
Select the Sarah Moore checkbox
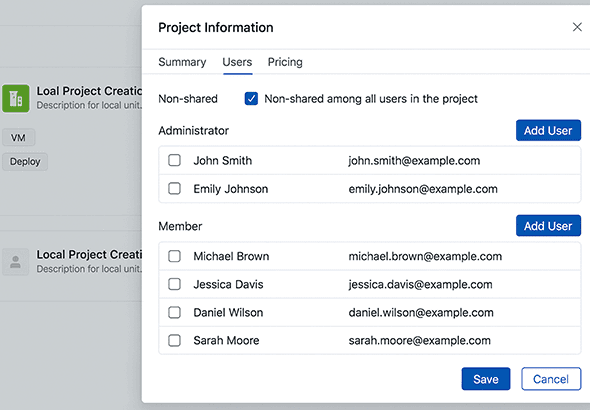click(174, 340)
